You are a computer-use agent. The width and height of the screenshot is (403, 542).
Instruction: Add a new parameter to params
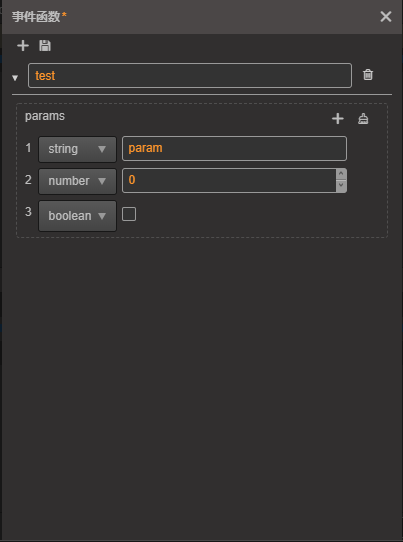[x=338, y=119]
